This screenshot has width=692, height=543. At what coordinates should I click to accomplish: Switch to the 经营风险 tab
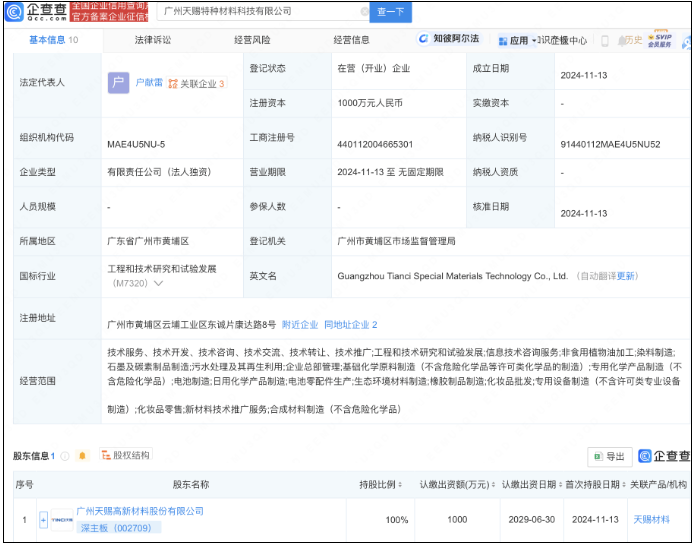pos(251,40)
